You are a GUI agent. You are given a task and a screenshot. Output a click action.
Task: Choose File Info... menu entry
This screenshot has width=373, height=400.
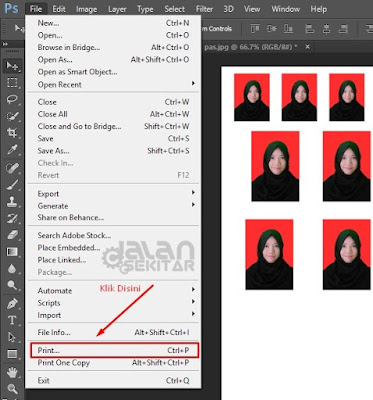113,332
